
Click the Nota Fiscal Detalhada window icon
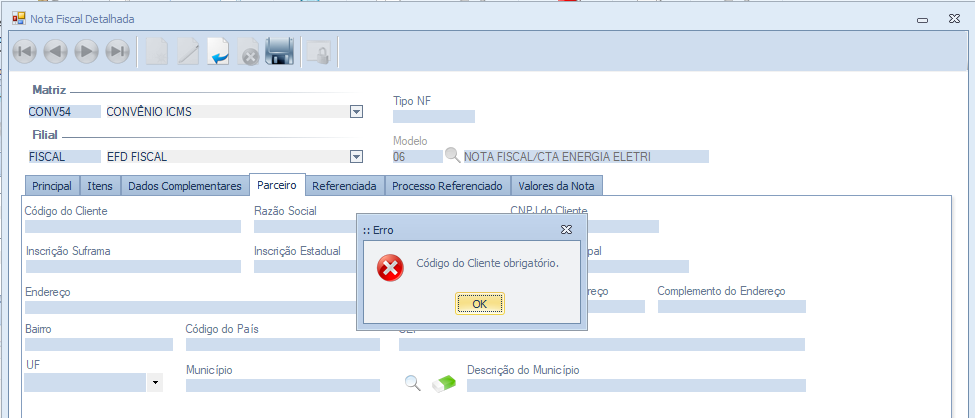coord(19,18)
